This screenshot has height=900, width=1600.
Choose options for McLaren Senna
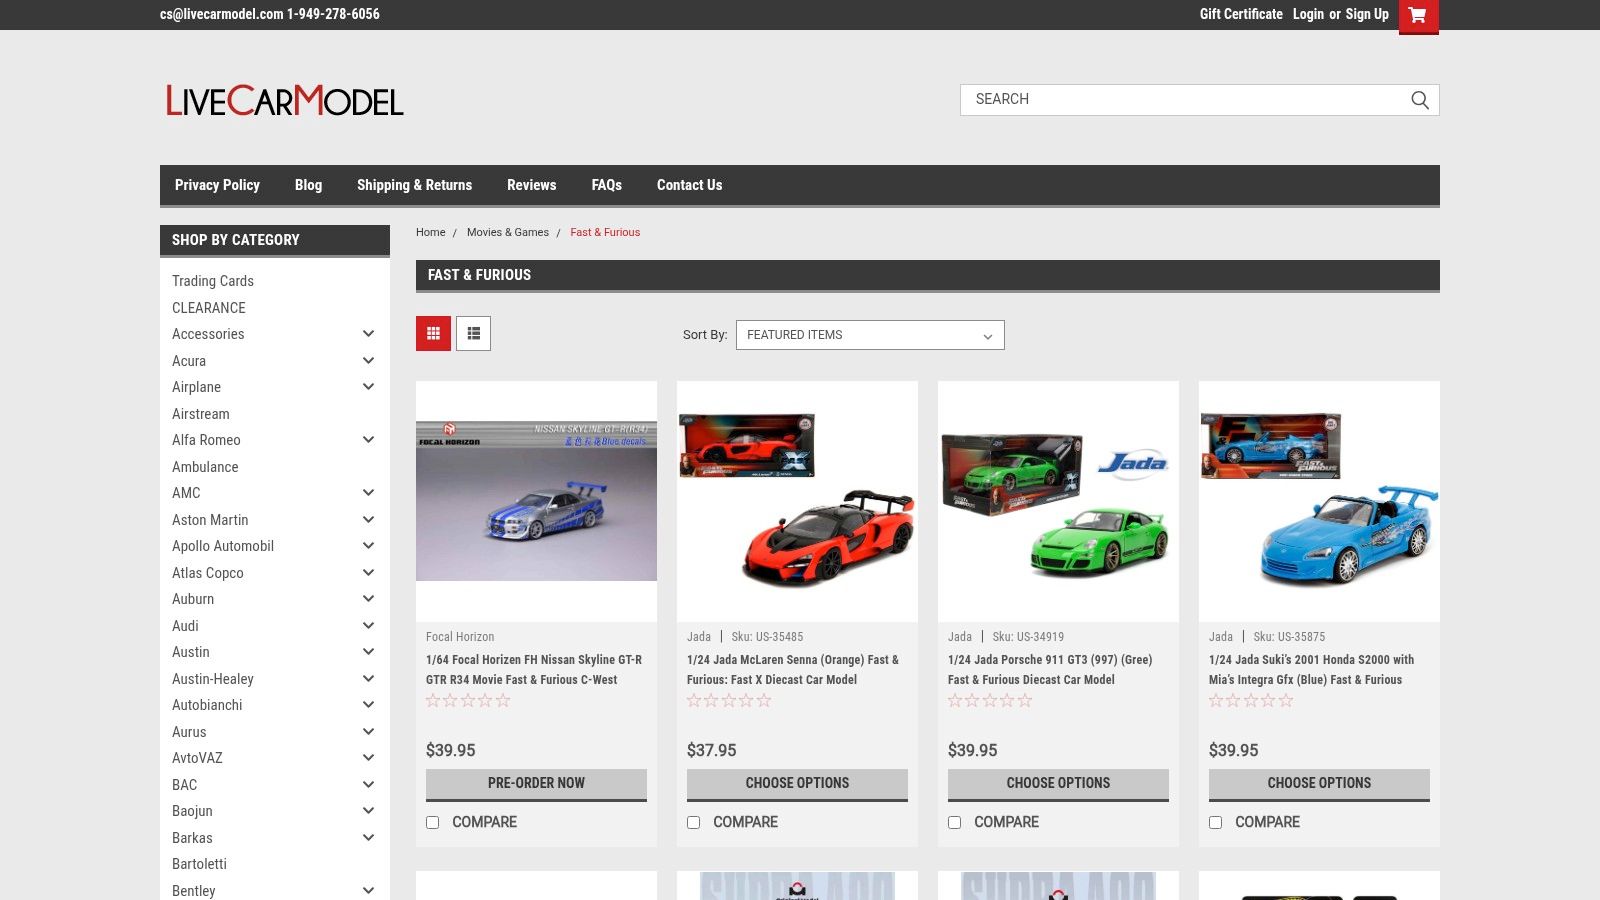(797, 784)
